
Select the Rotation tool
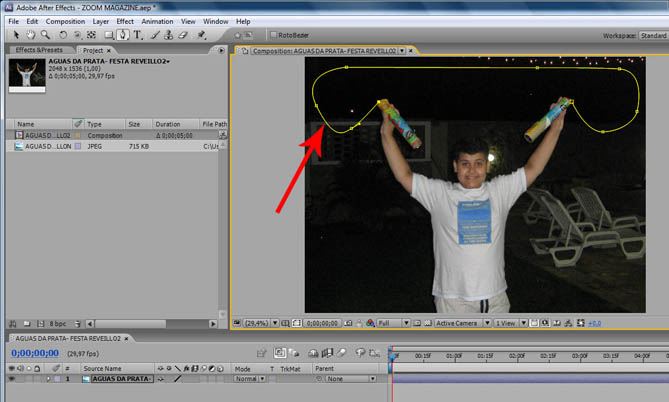coord(63,35)
